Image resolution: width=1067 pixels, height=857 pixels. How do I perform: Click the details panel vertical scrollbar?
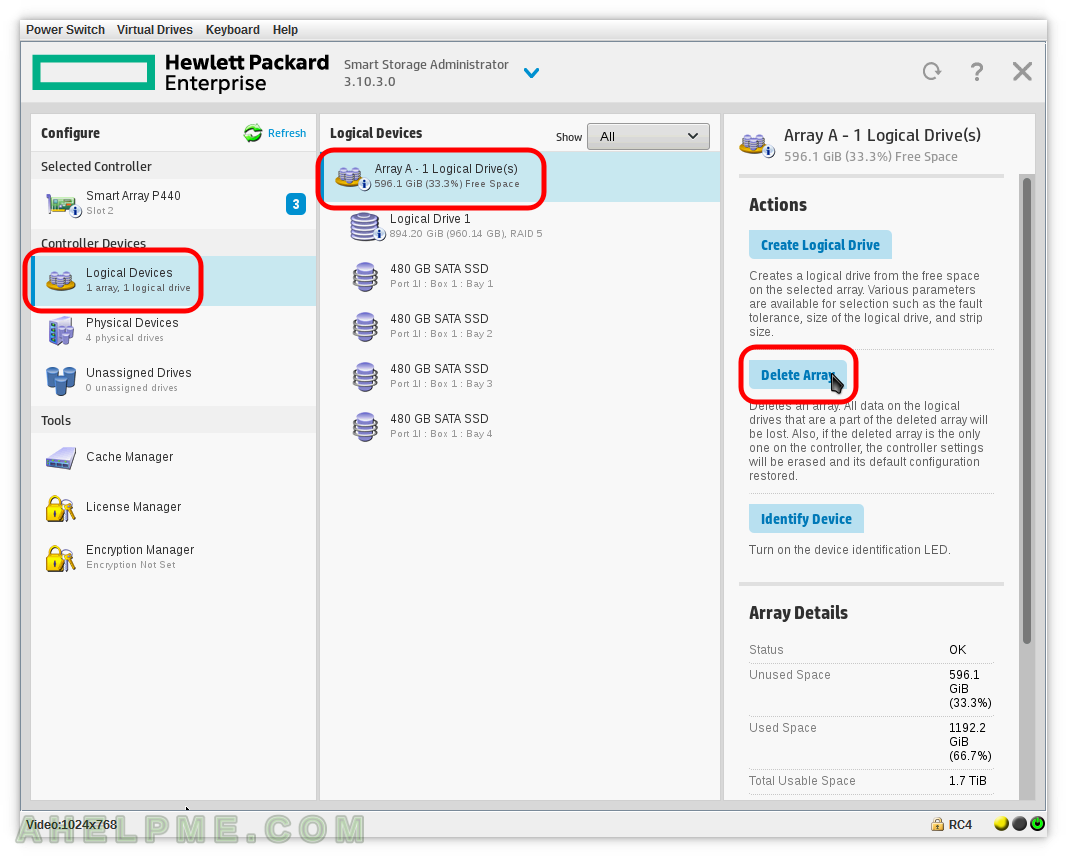point(1027,410)
